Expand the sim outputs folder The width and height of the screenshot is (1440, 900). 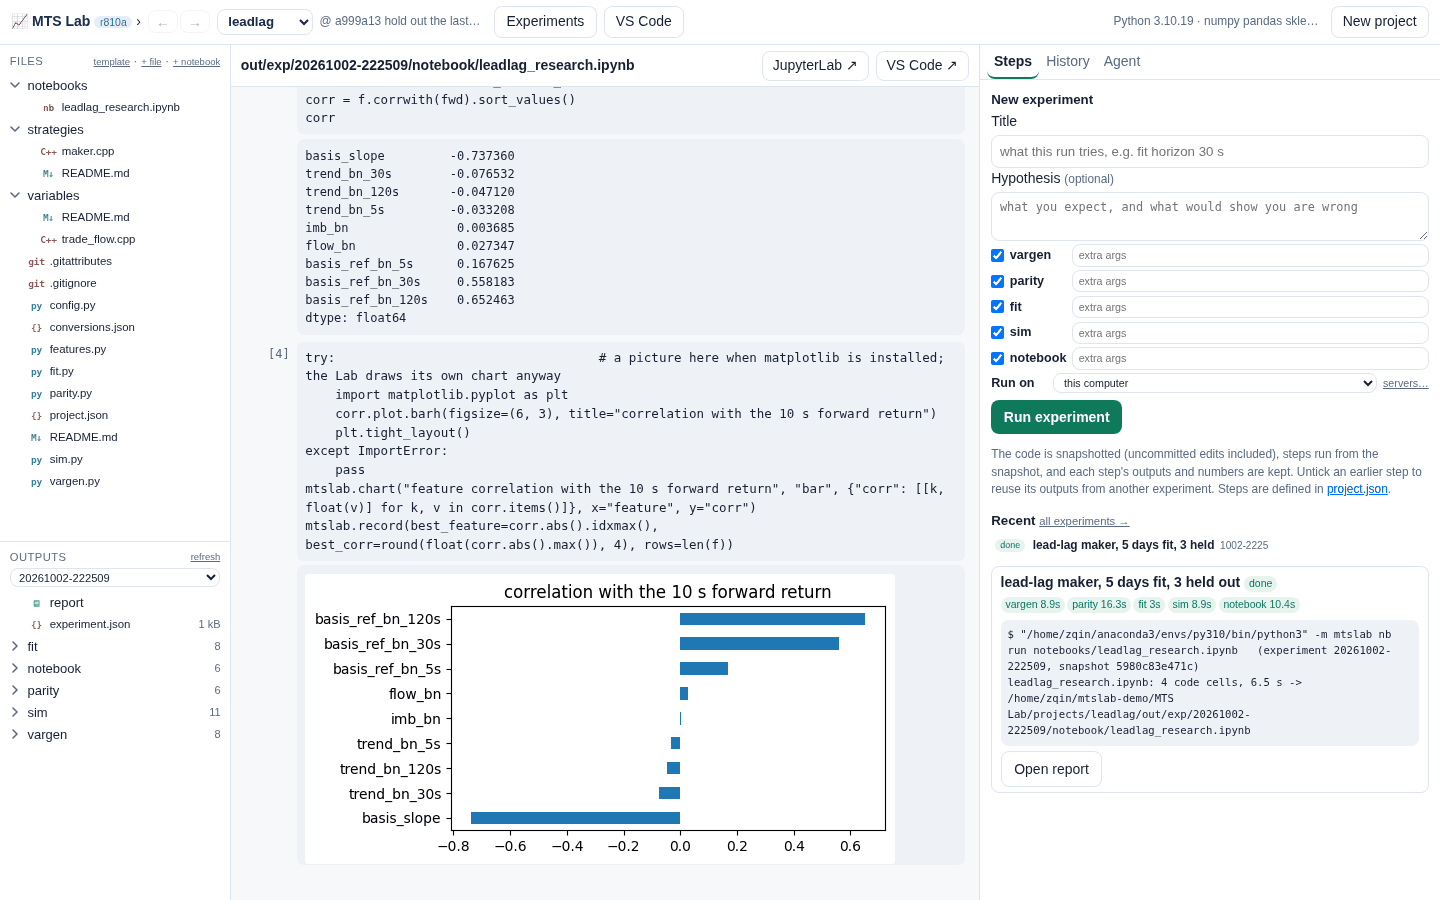point(15,713)
